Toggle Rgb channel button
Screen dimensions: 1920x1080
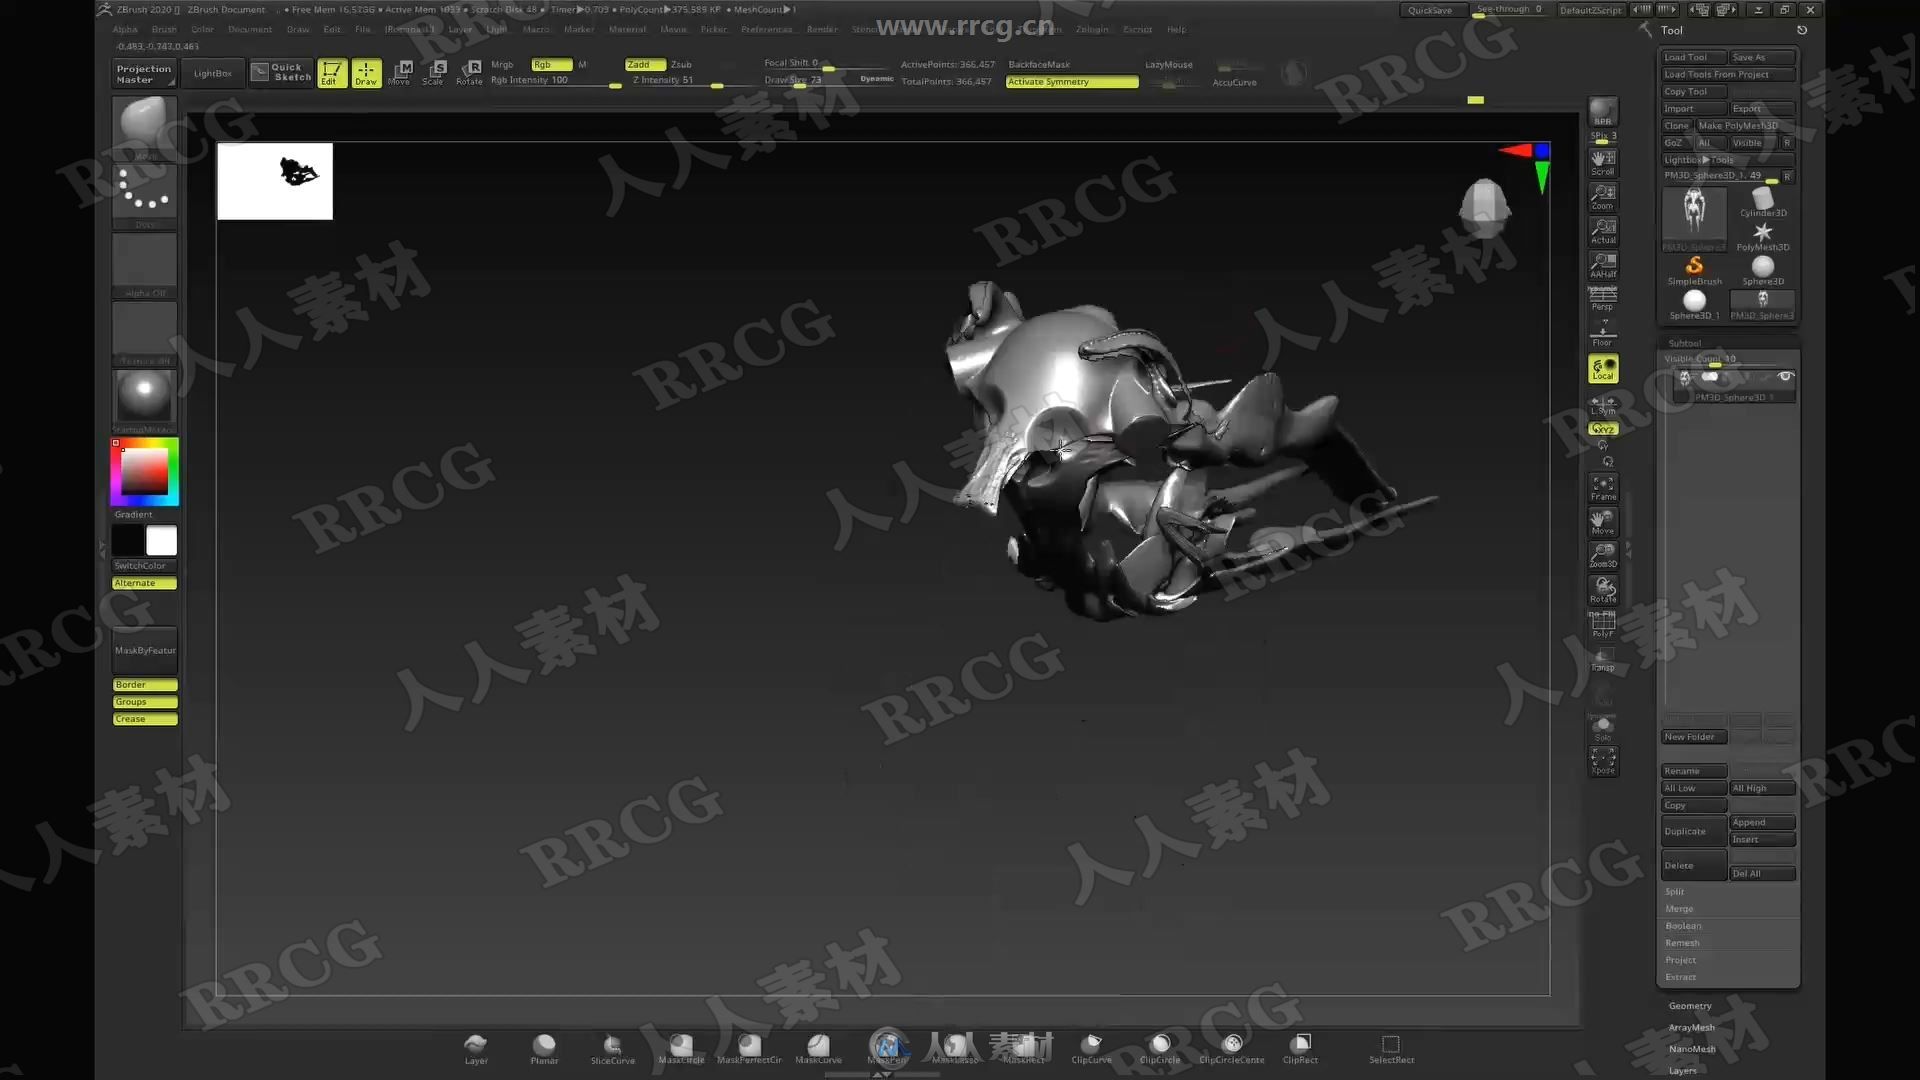click(551, 64)
